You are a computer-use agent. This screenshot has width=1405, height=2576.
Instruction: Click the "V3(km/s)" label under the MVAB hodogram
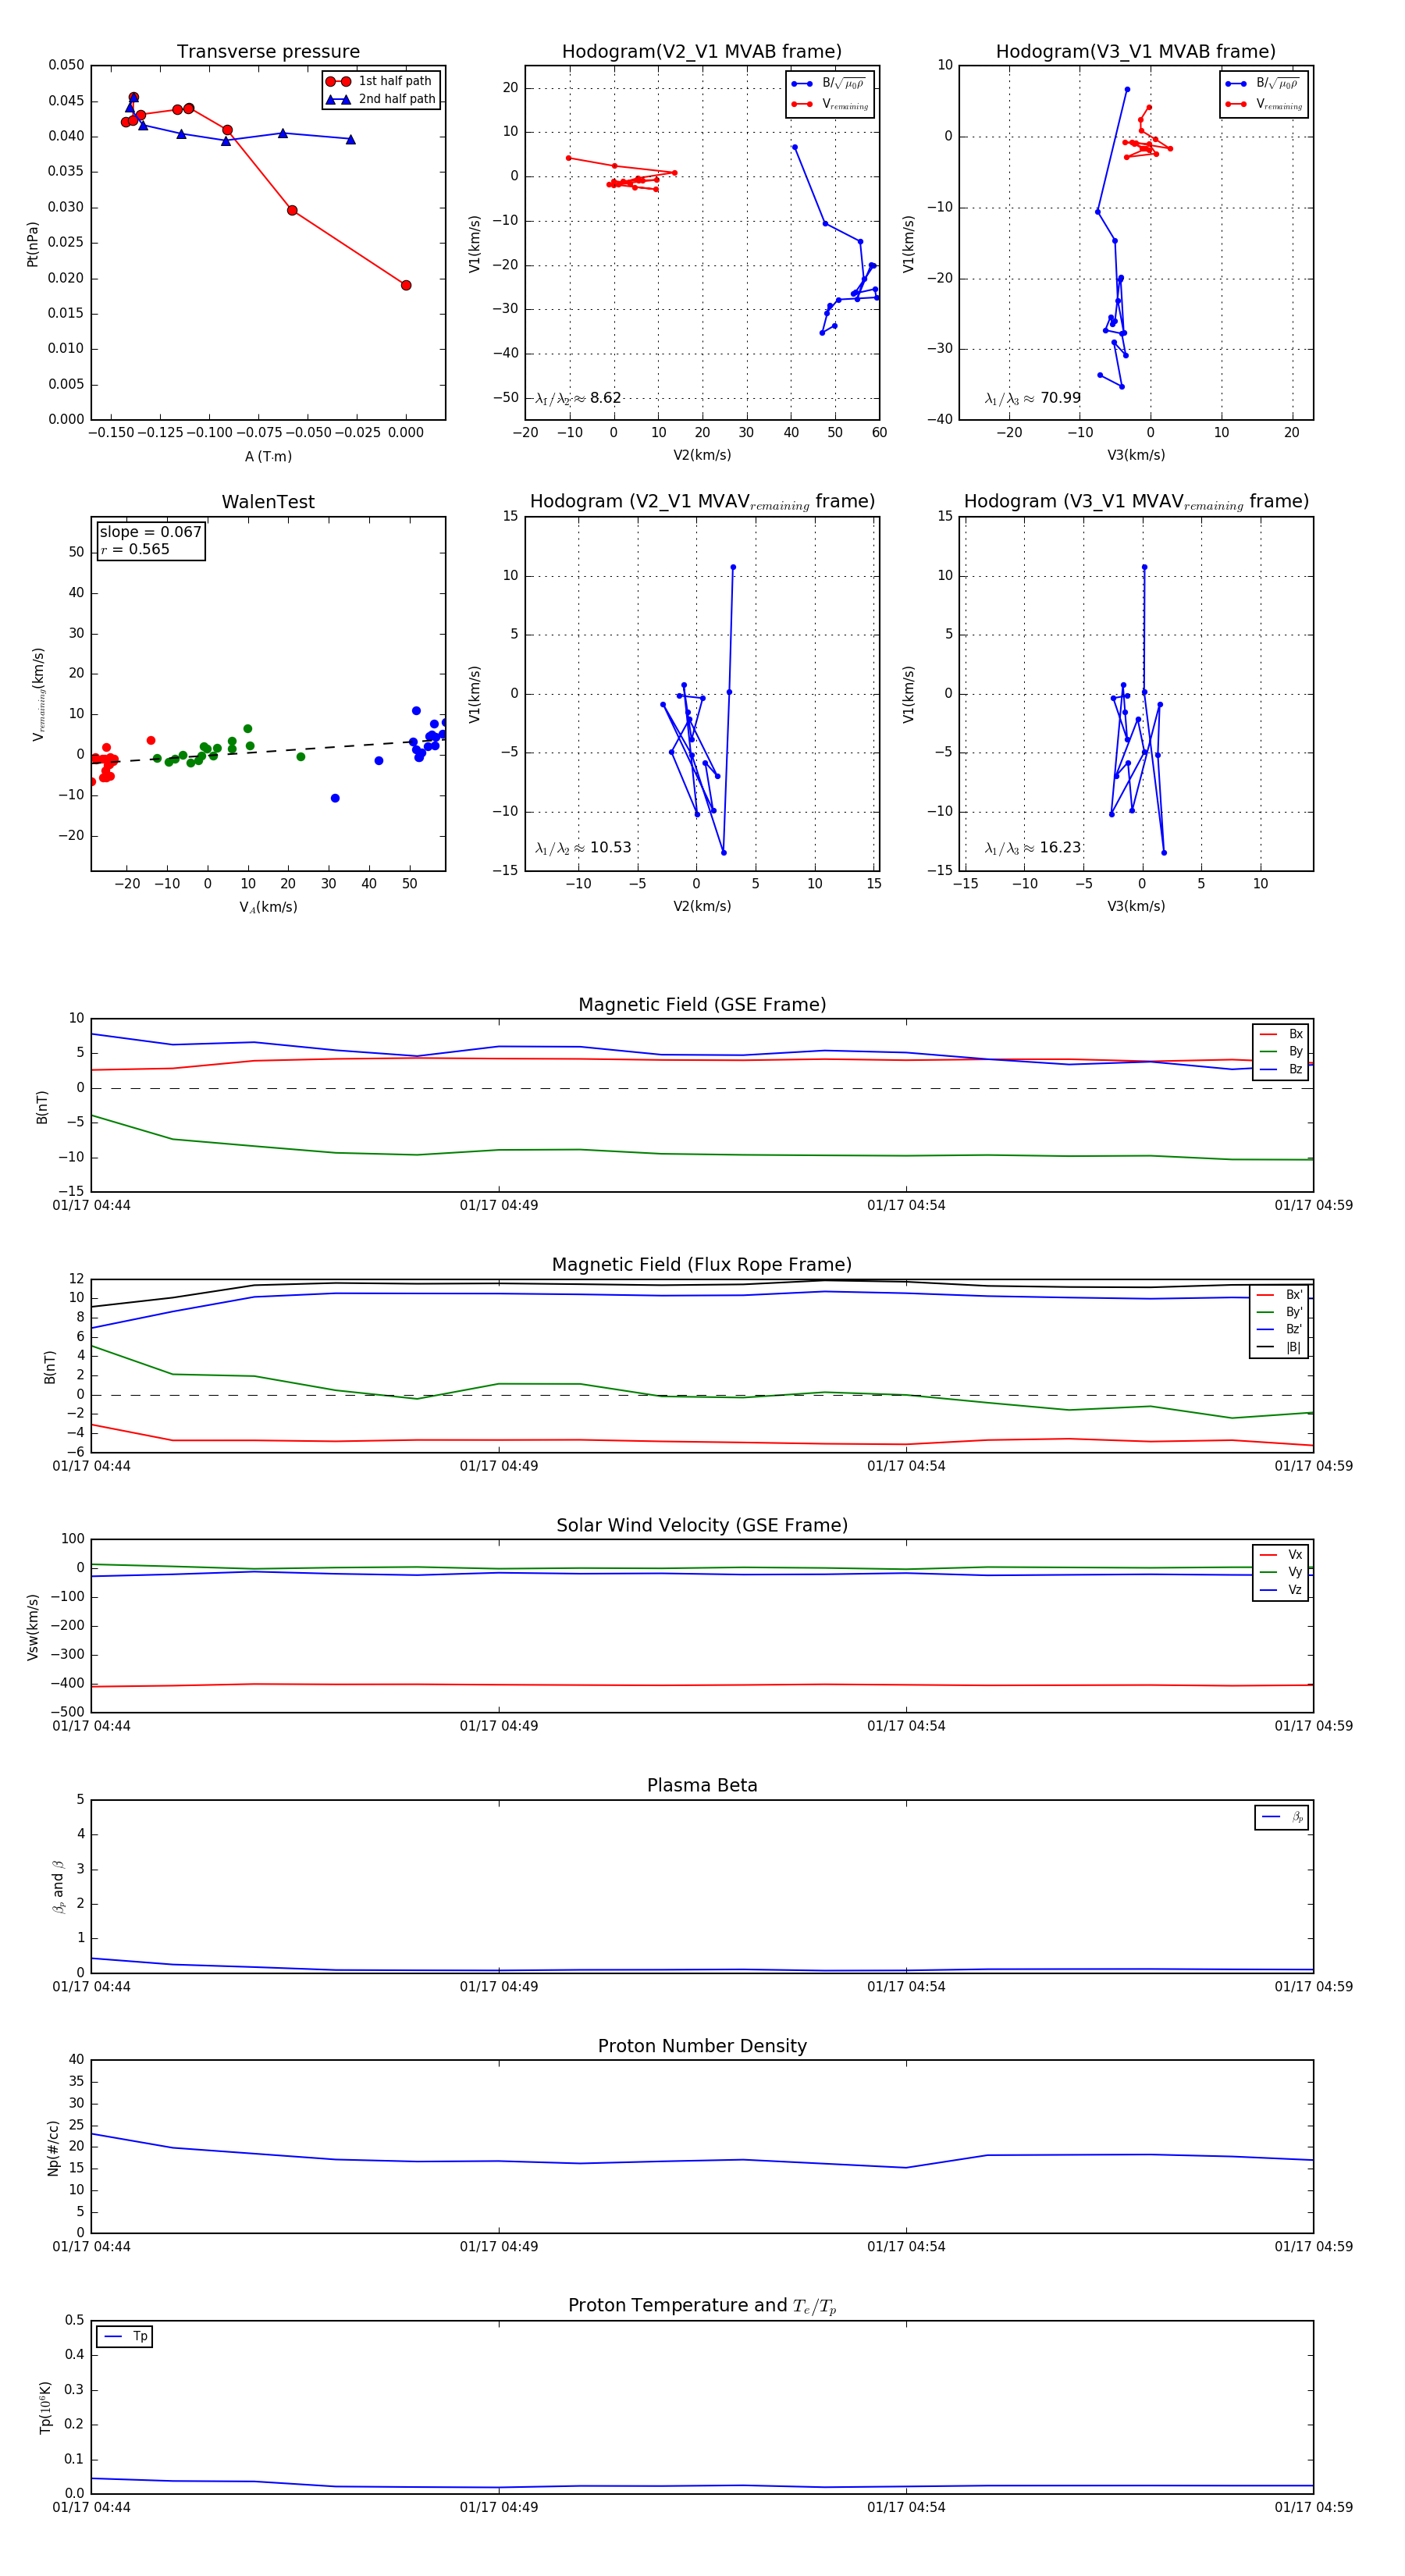(x=1136, y=455)
